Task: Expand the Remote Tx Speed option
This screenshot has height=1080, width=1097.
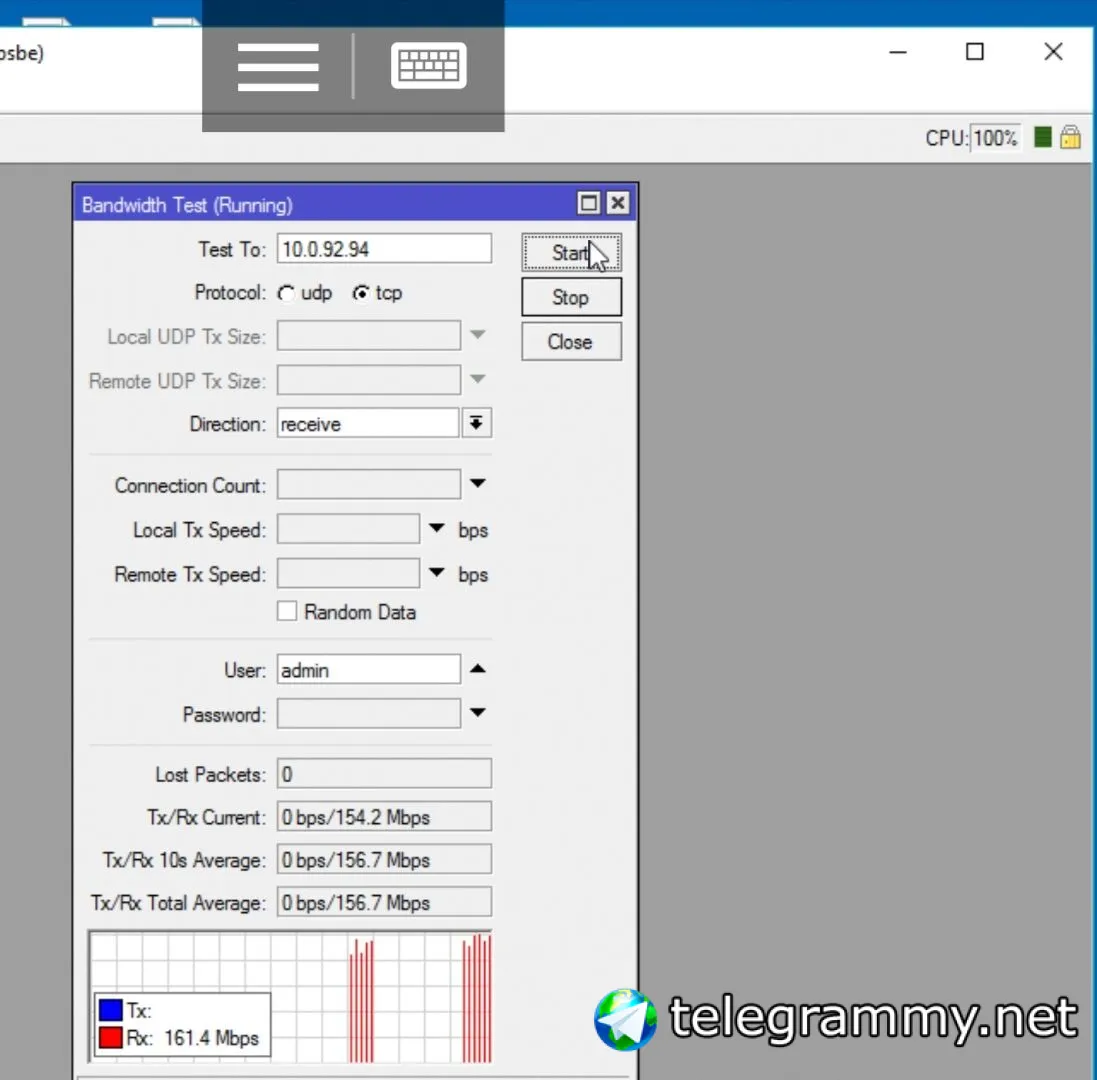Action: 437,573
